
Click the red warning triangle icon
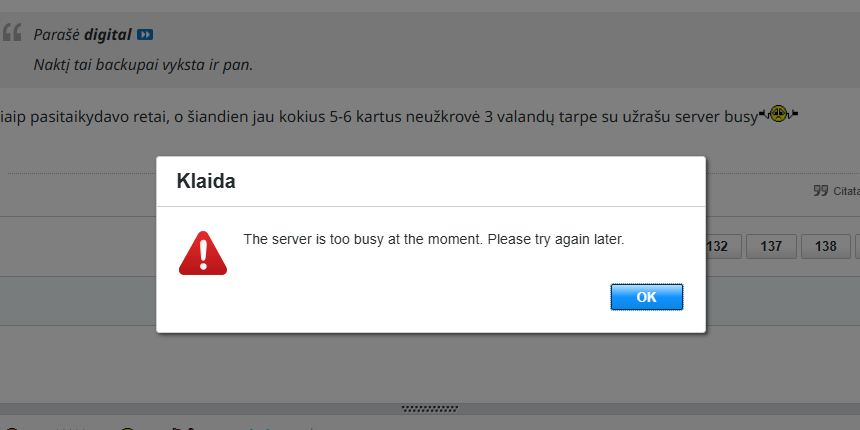pos(203,253)
